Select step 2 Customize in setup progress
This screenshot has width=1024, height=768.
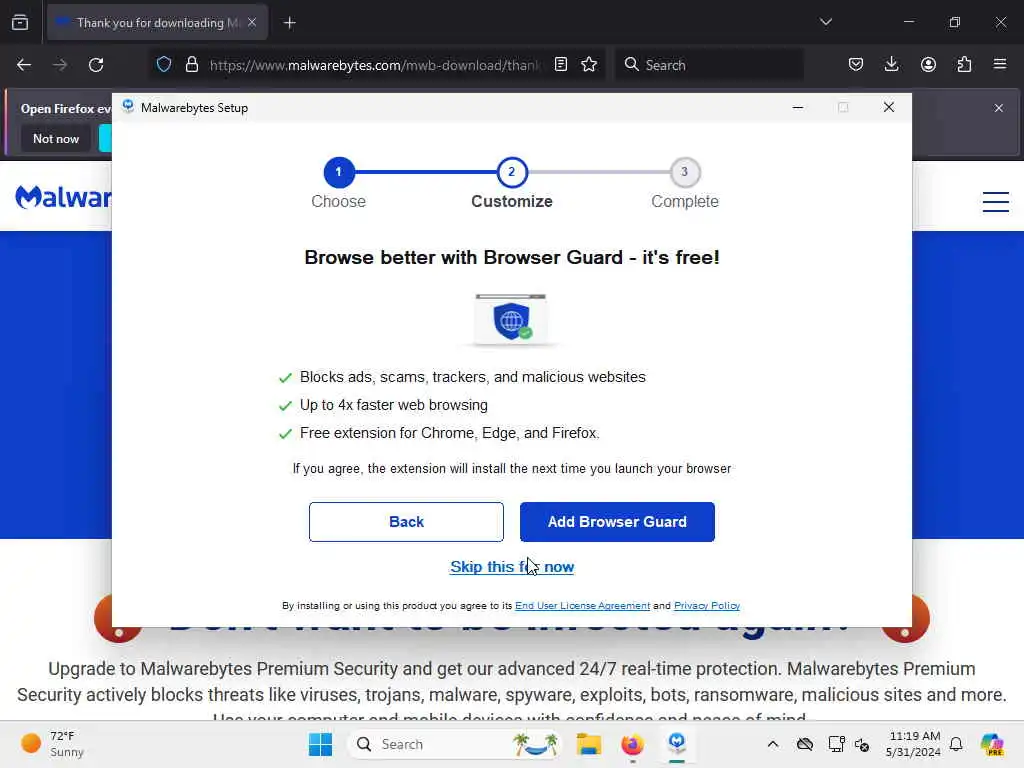coord(512,172)
